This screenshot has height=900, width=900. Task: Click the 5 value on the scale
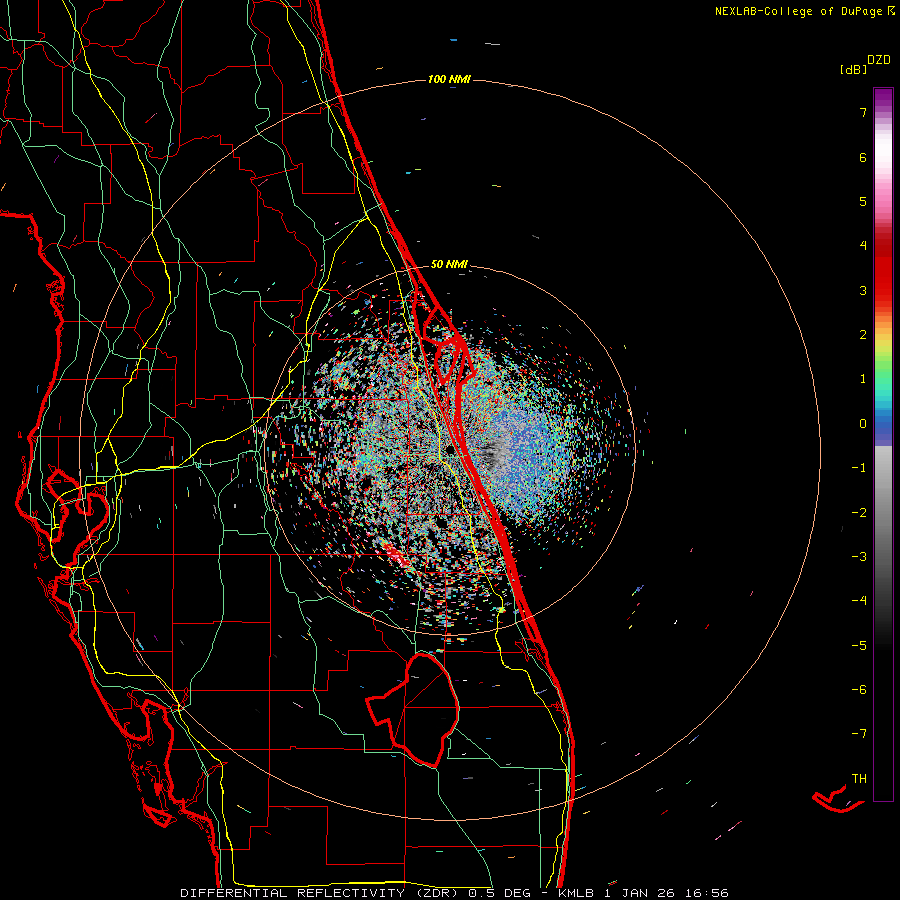point(863,201)
